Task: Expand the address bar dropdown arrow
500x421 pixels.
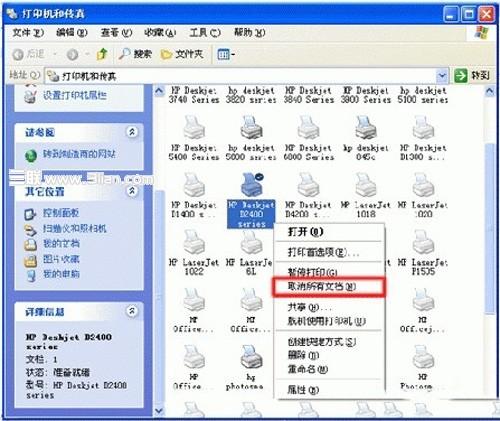Action: point(442,76)
